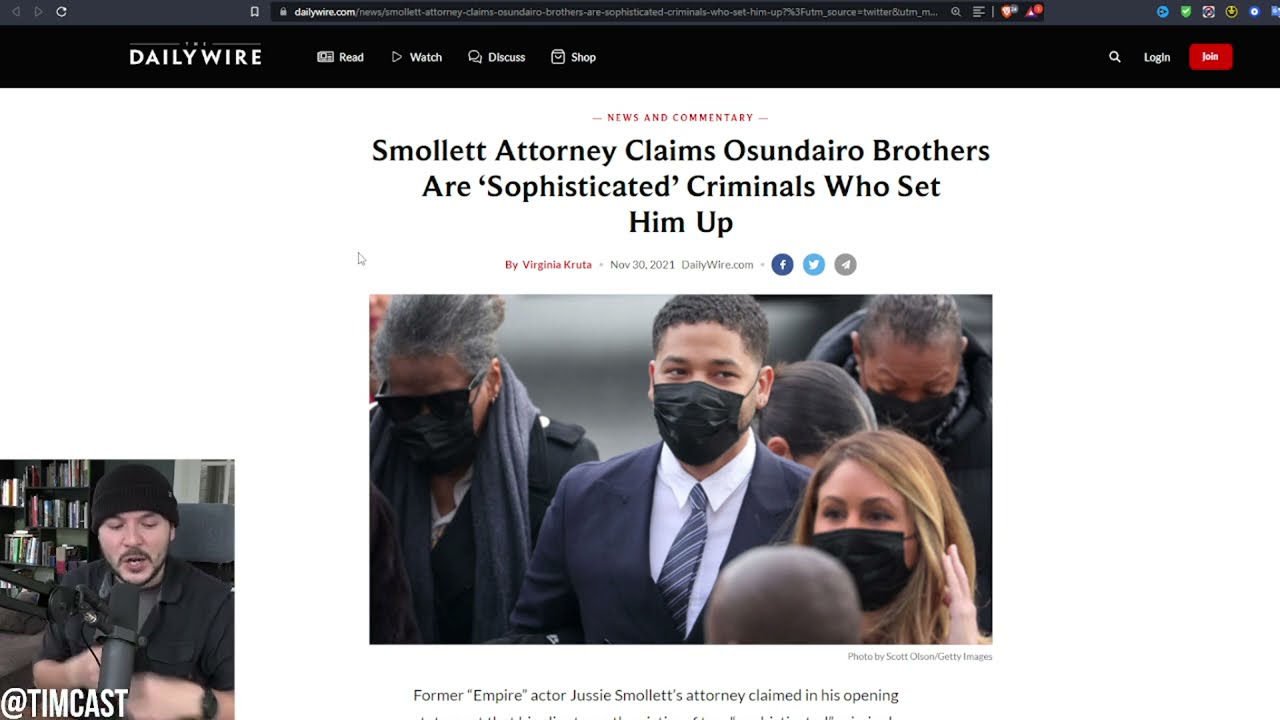Share article via Twitter icon
This screenshot has height=720, width=1280.
[814, 265]
